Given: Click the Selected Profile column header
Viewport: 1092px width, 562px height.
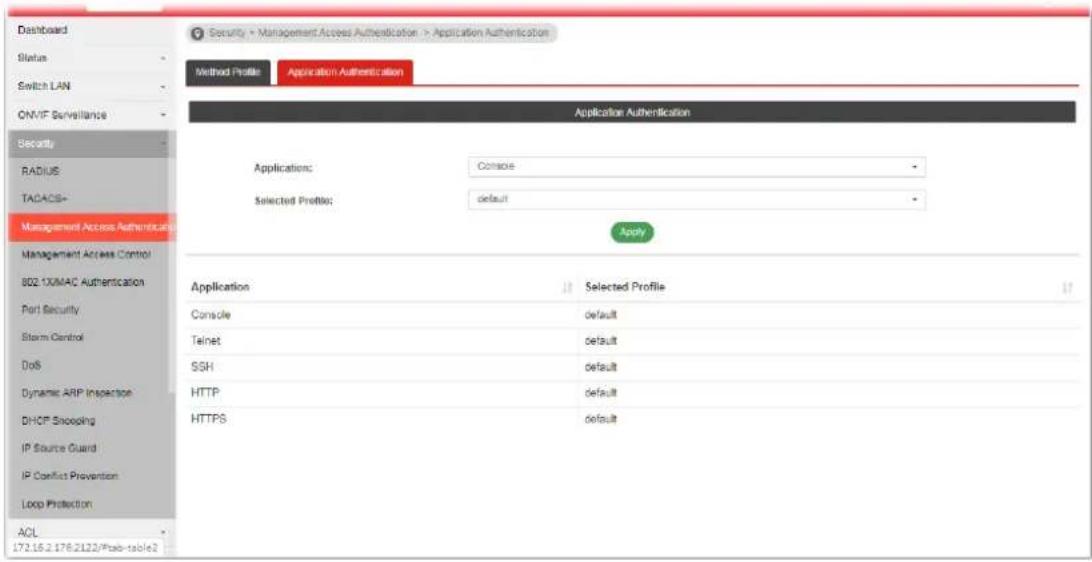Looking at the screenshot, I should 829,288.
